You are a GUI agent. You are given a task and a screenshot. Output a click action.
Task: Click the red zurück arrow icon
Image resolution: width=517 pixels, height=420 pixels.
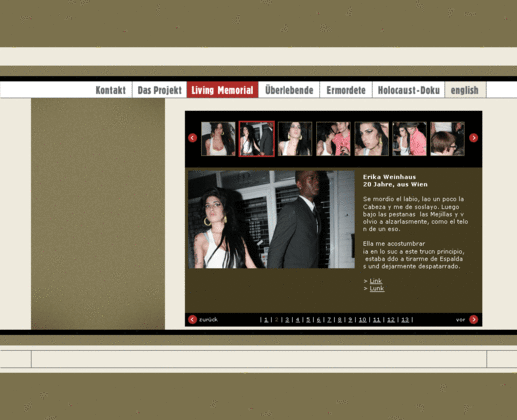click(192, 319)
